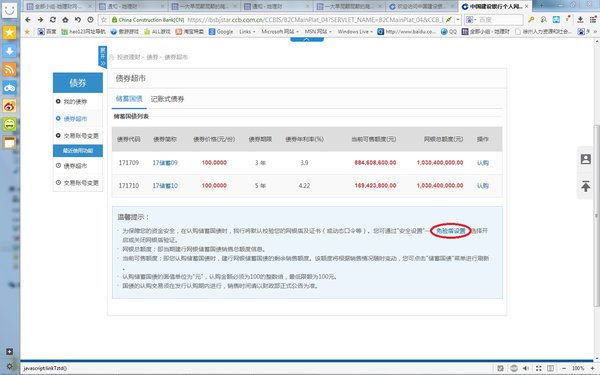Image resolution: width=600 pixels, height=375 pixels.
Task: Zoom in with the plus button
Action: [x=592, y=368]
